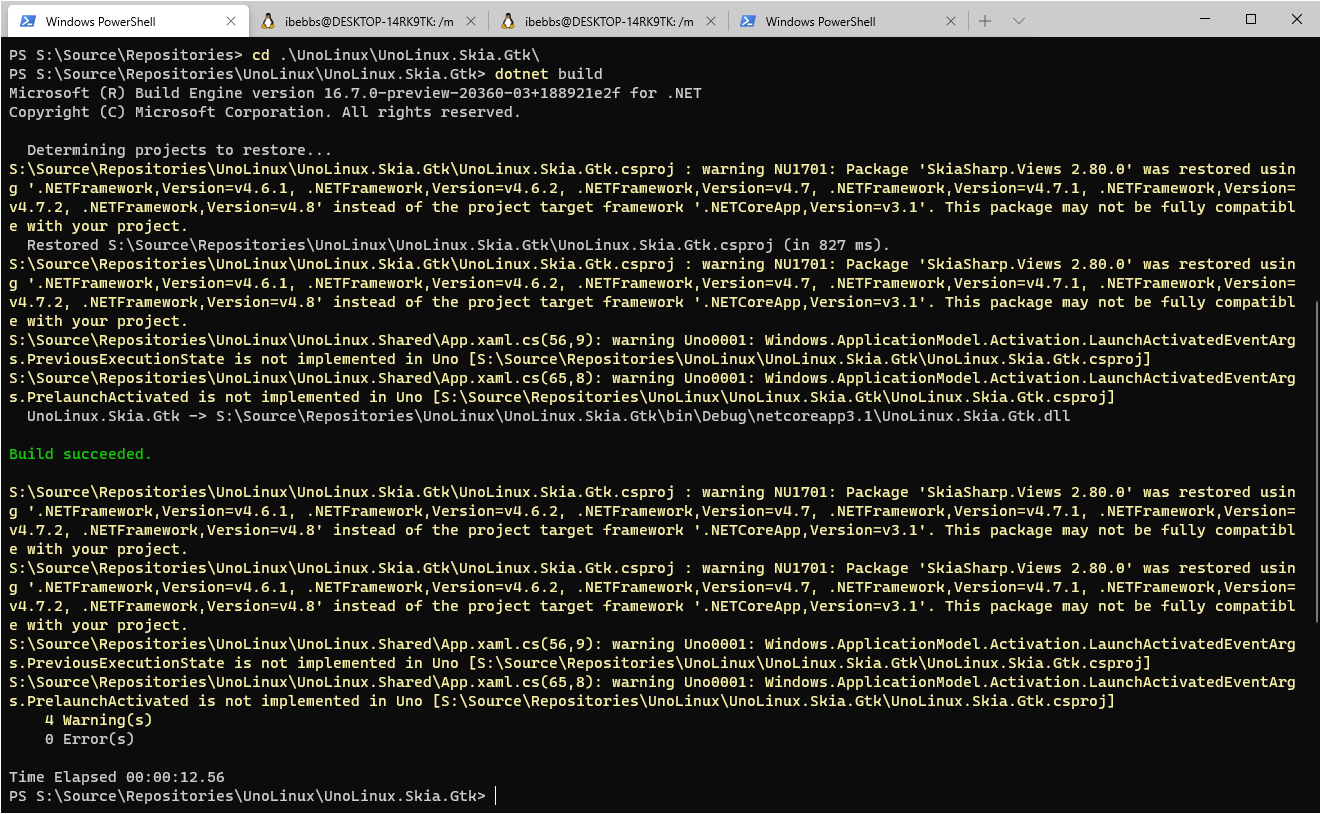This screenshot has width=1321, height=814.
Task: Maximize the Windows Terminal window
Action: [x=1251, y=19]
